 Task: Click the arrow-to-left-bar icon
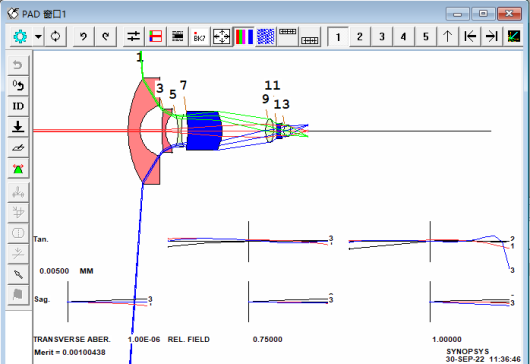[x=470, y=36]
